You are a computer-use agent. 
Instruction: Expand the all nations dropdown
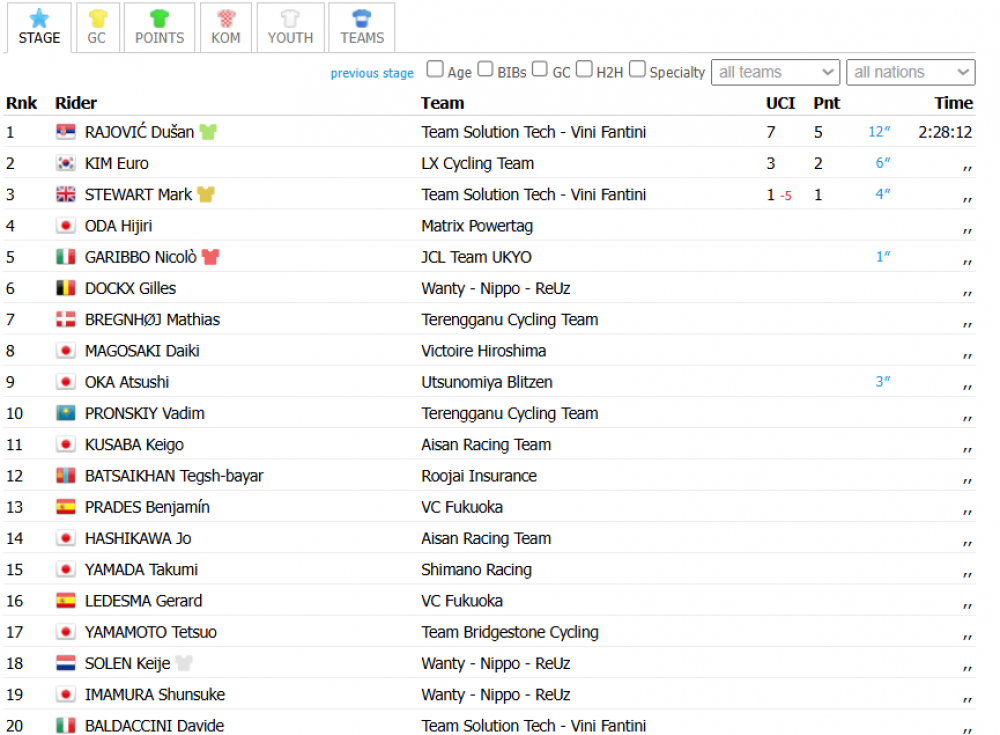click(x=911, y=72)
